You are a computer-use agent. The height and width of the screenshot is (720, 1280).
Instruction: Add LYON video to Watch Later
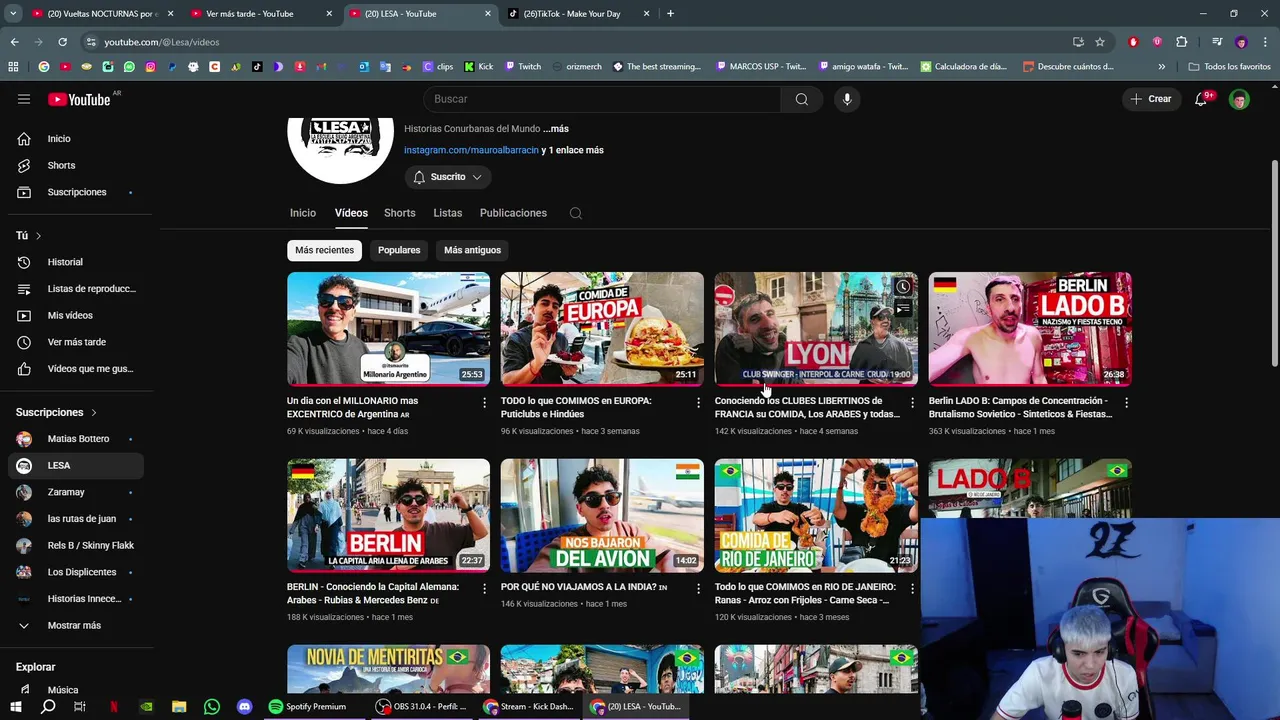[x=903, y=287]
